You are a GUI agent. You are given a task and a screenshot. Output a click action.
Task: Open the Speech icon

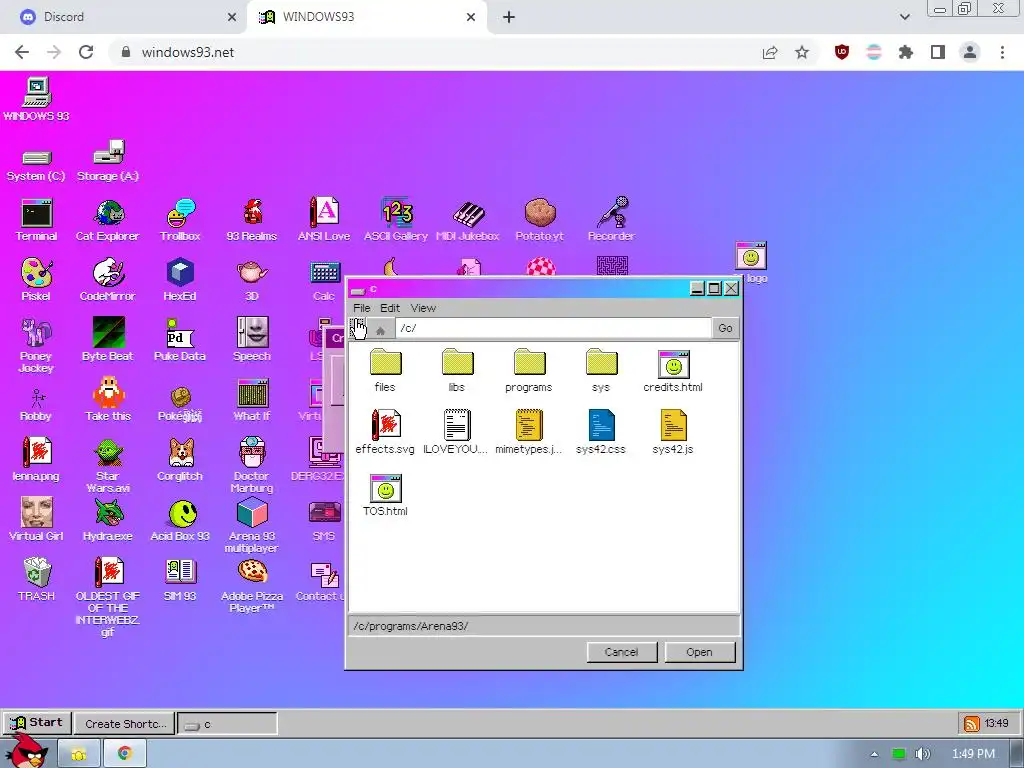[252, 340]
